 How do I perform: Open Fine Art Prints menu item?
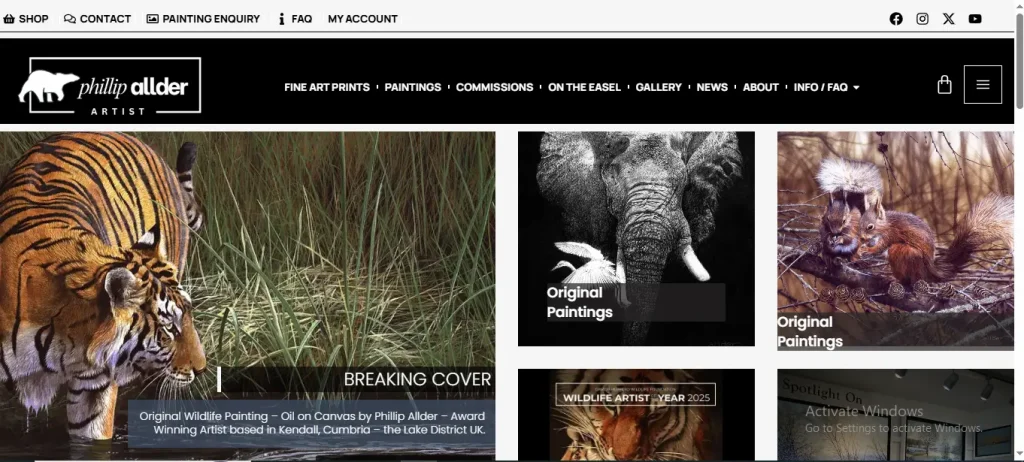(326, 87)
